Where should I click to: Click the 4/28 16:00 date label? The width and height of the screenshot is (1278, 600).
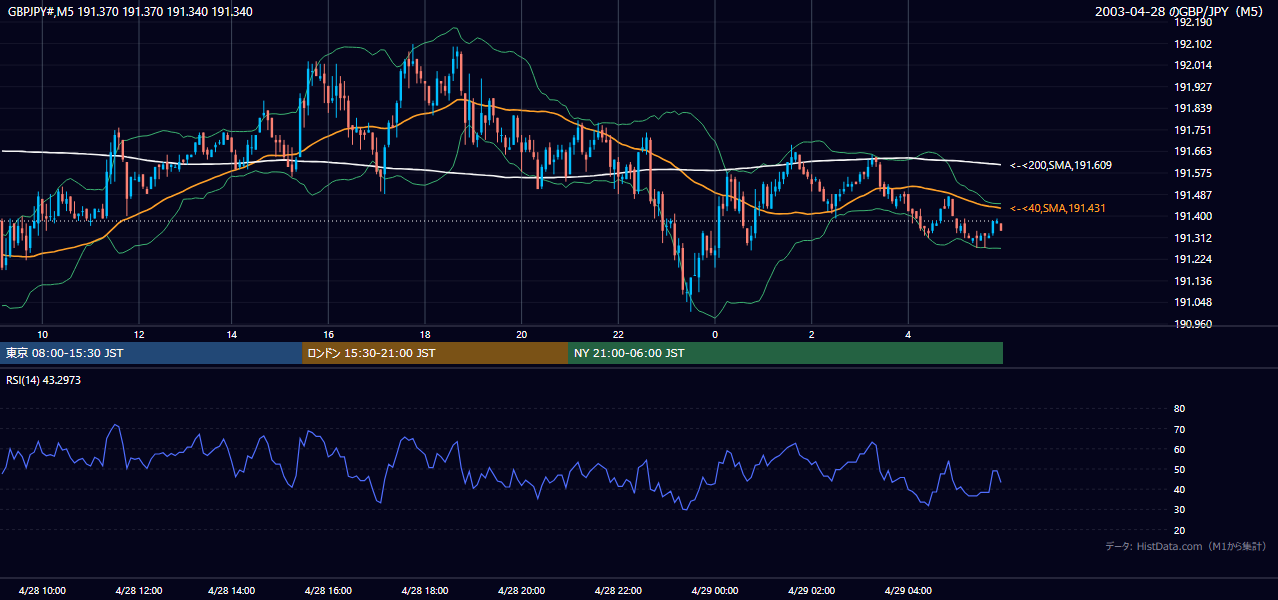tap(328, 591)
